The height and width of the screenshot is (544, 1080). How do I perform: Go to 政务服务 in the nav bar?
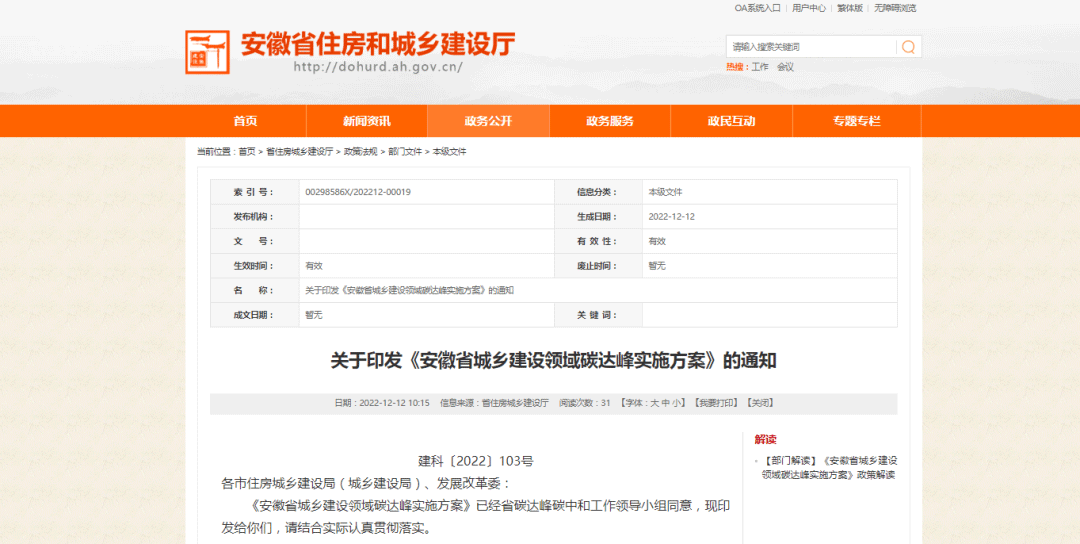click(610, 121)
